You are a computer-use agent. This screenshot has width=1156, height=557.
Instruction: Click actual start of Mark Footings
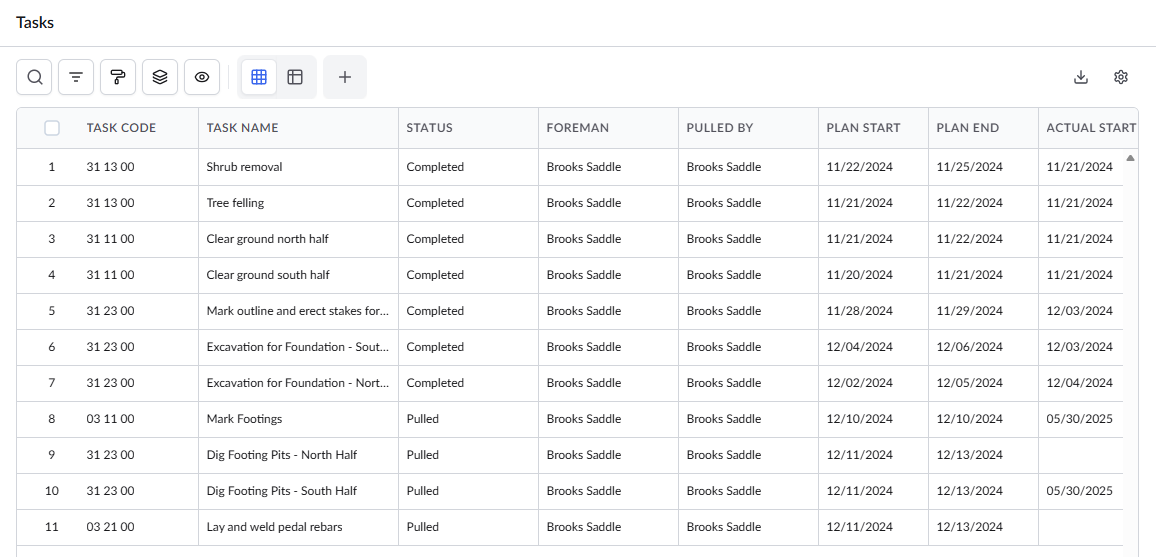[x=1079, y=419]
